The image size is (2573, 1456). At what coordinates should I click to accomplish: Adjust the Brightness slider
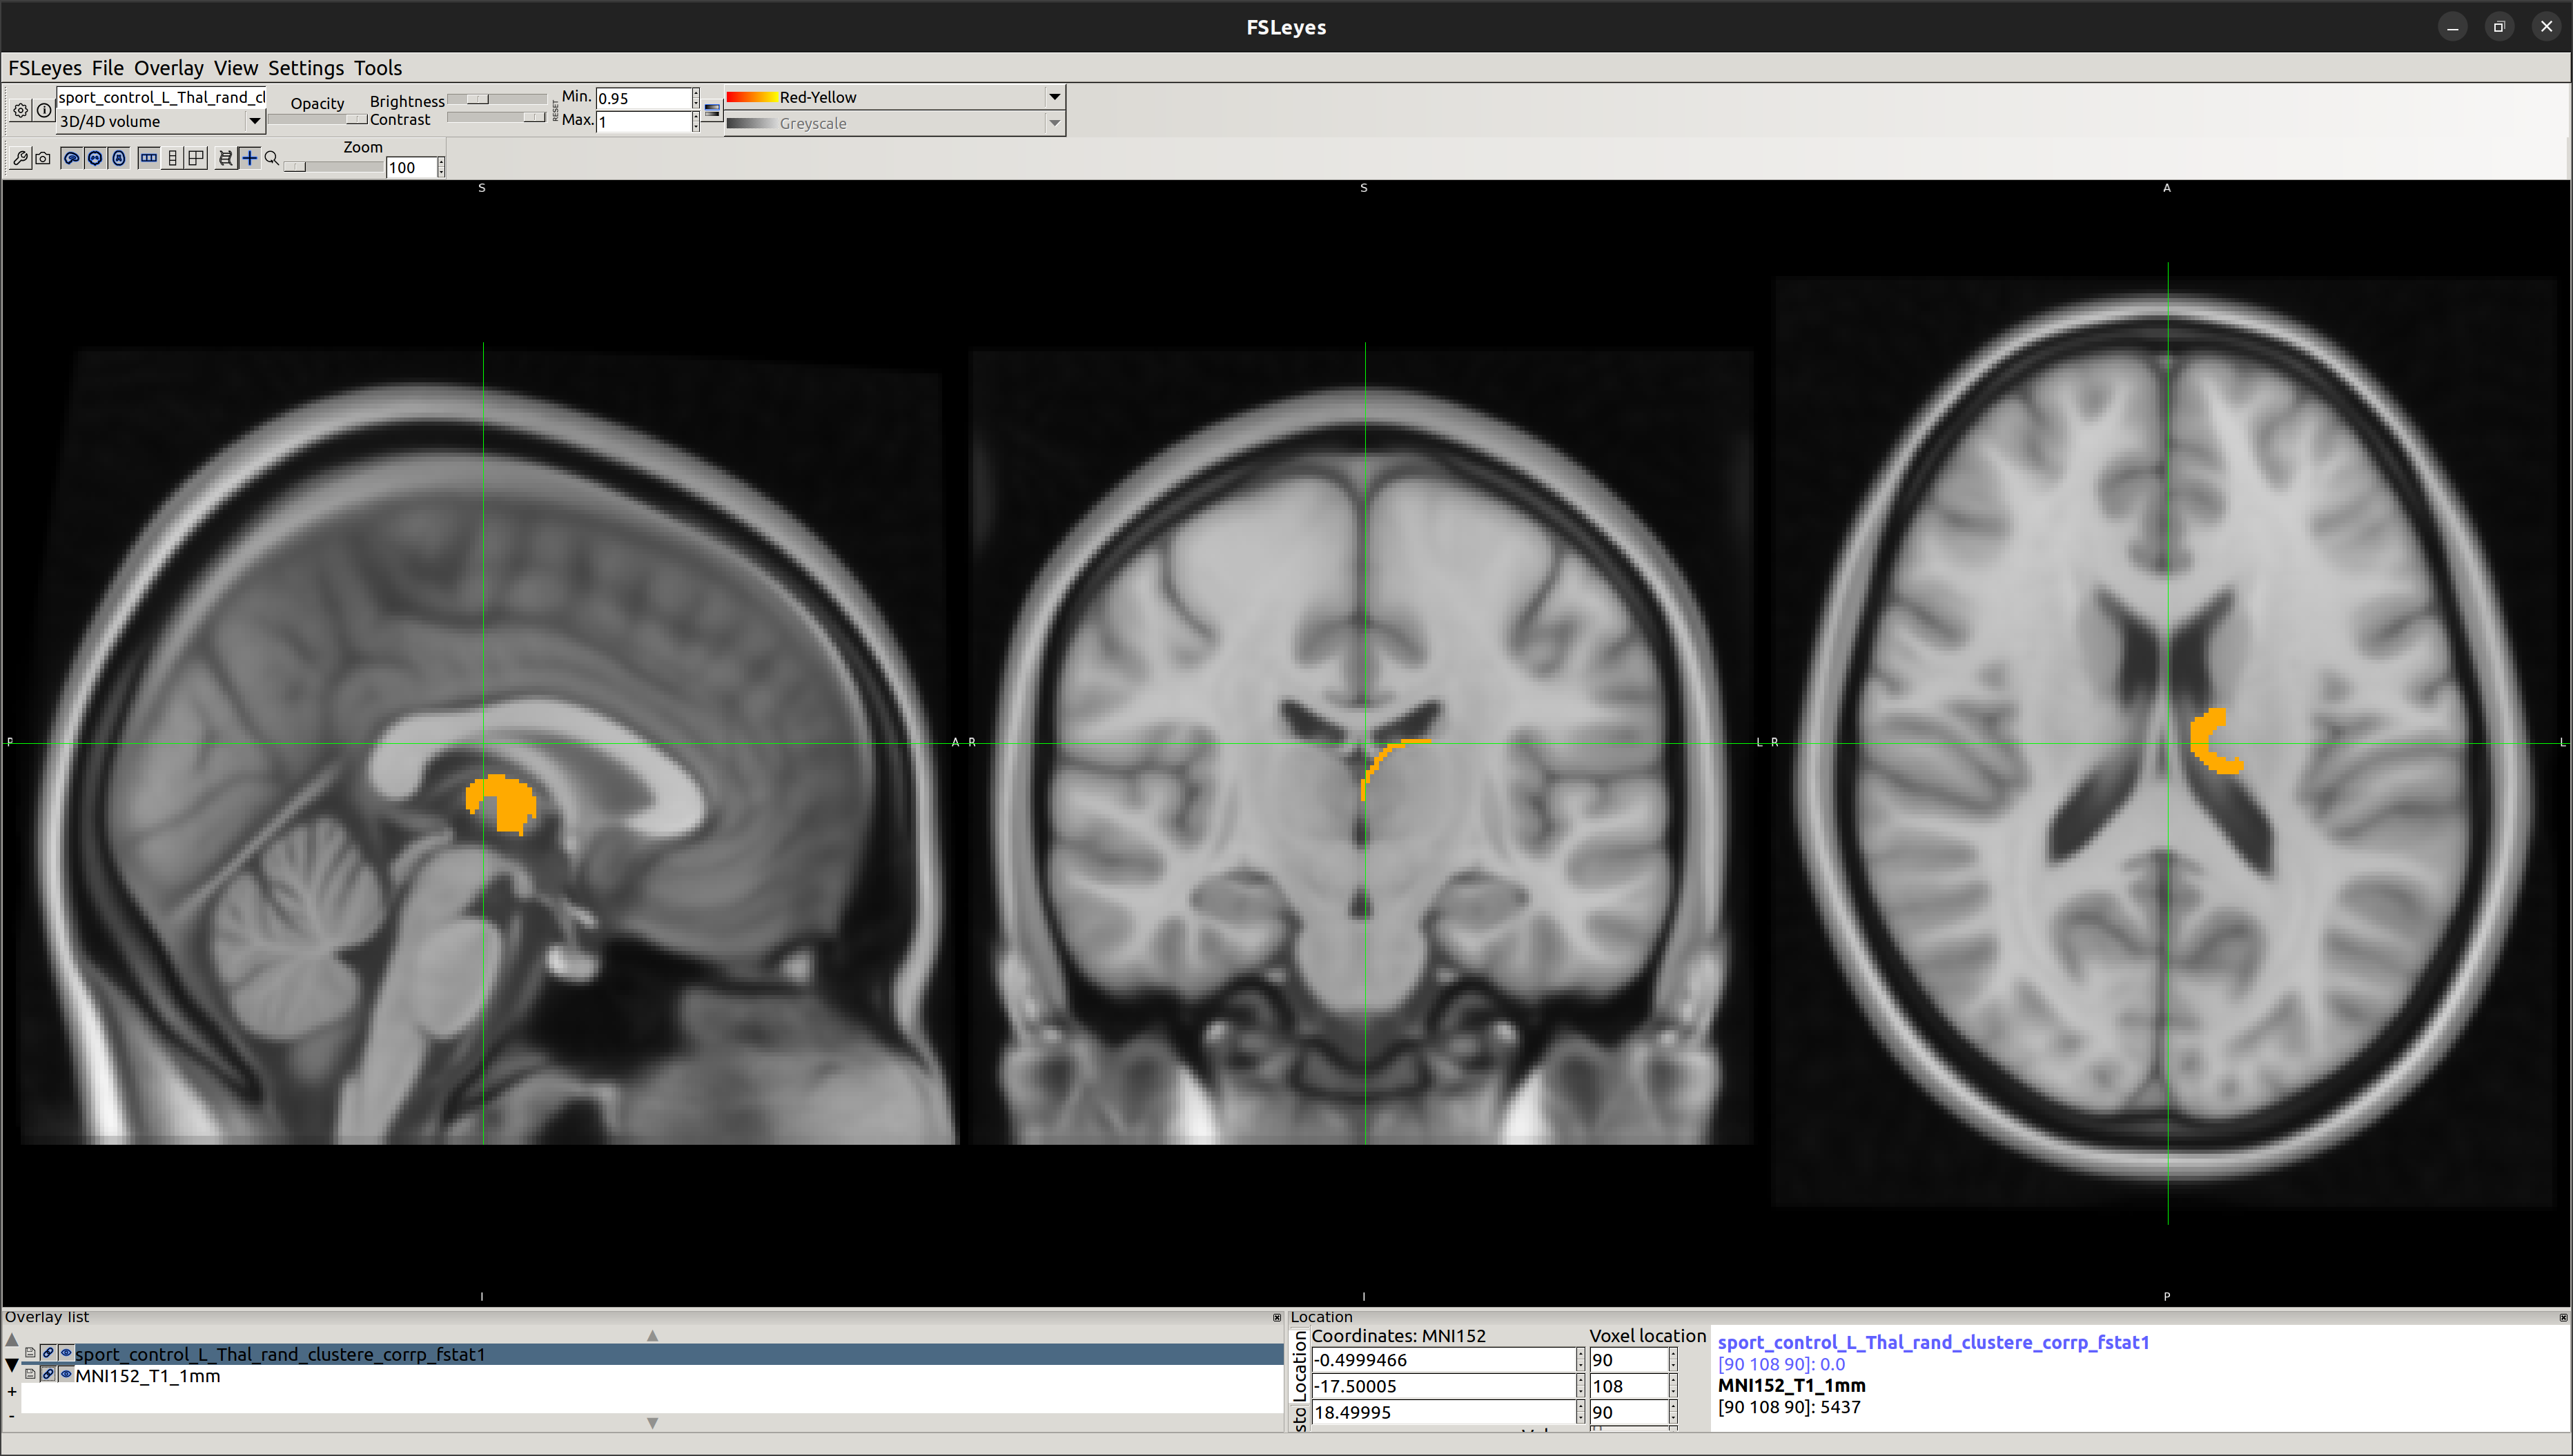tap(480, 99)
